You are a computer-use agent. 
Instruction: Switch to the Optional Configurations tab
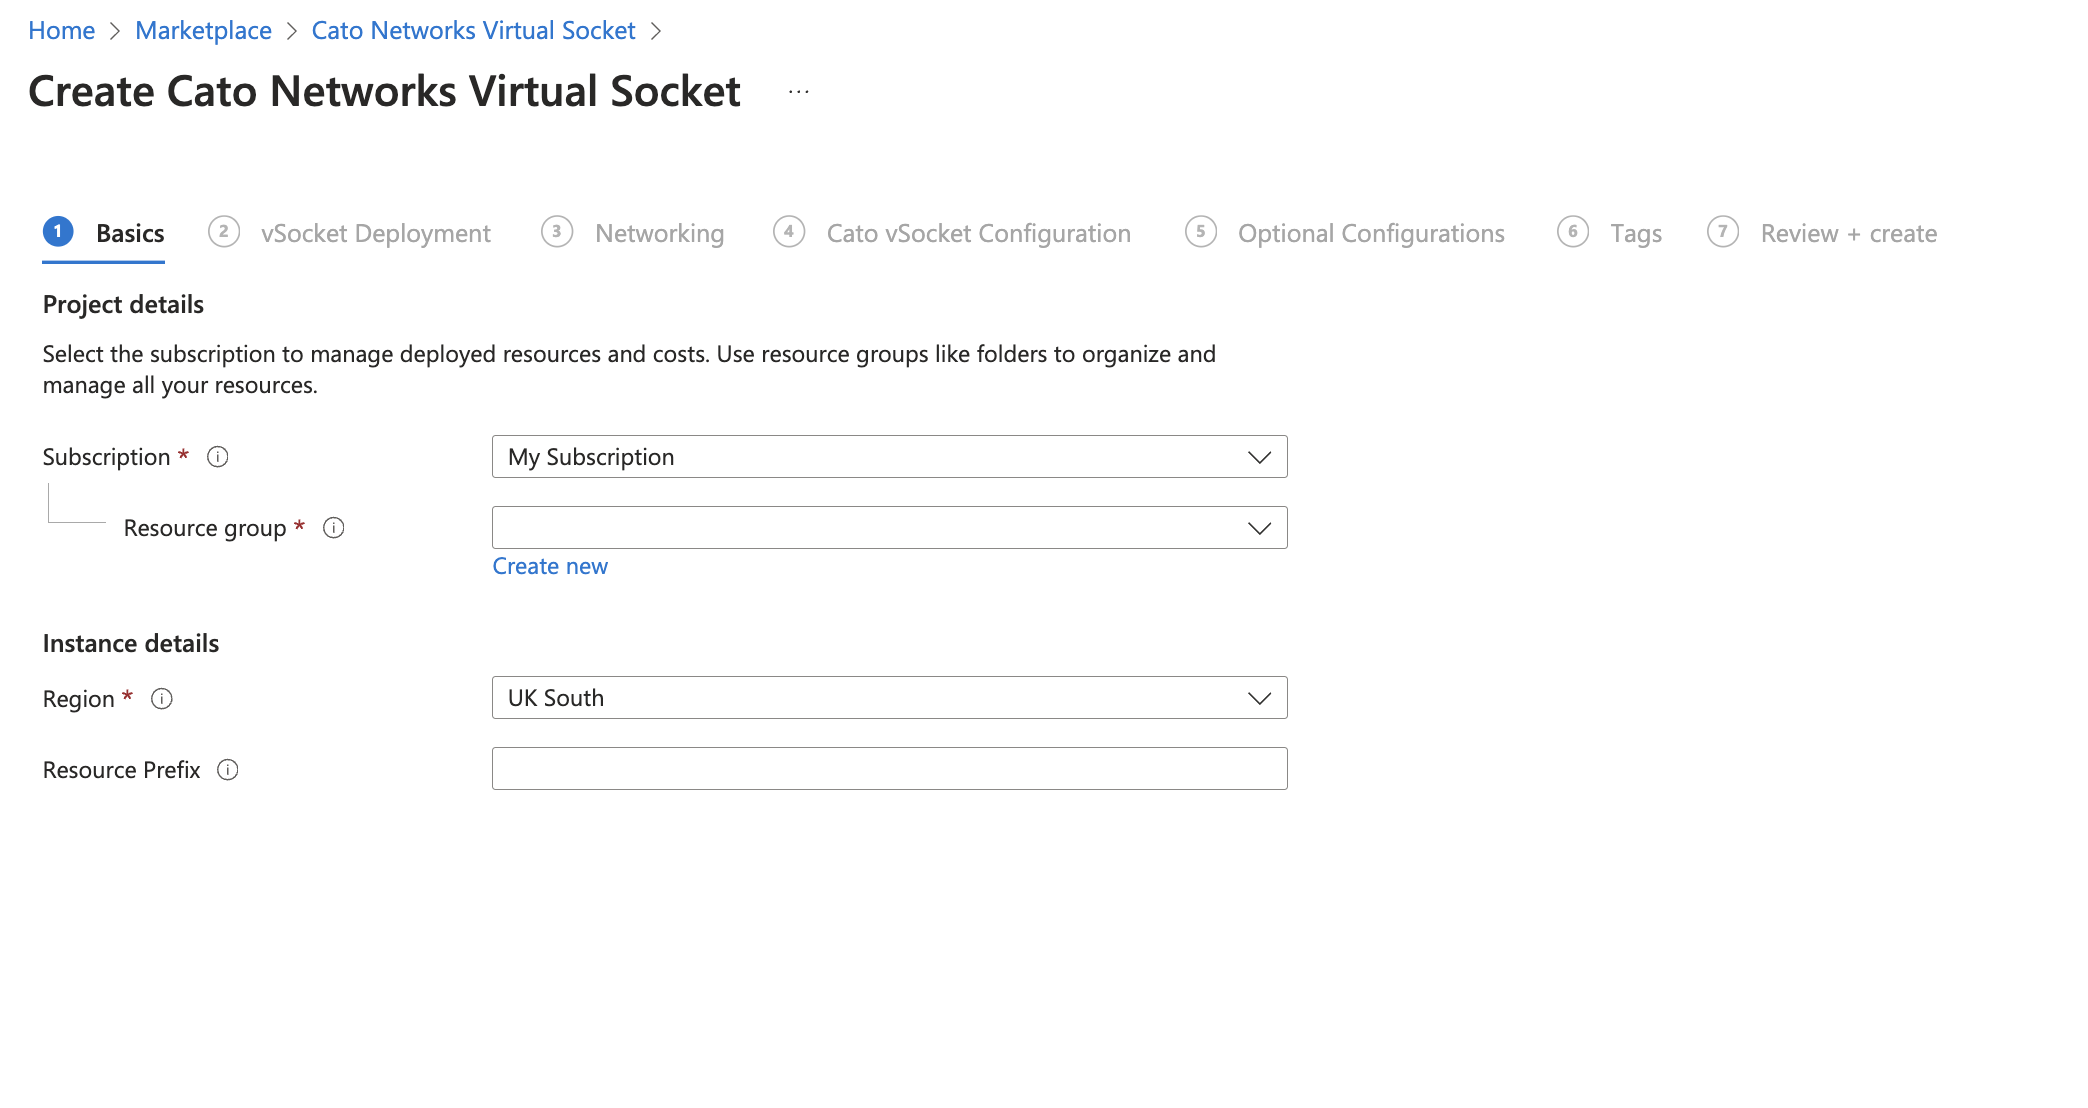(1371, 233)
